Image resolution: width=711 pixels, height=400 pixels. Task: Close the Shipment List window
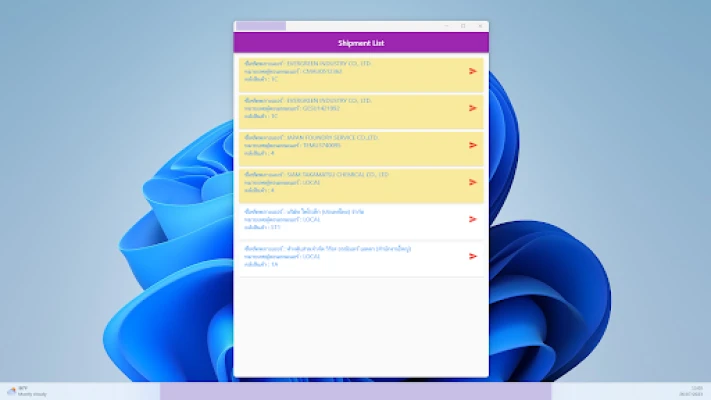pos(480,26)
